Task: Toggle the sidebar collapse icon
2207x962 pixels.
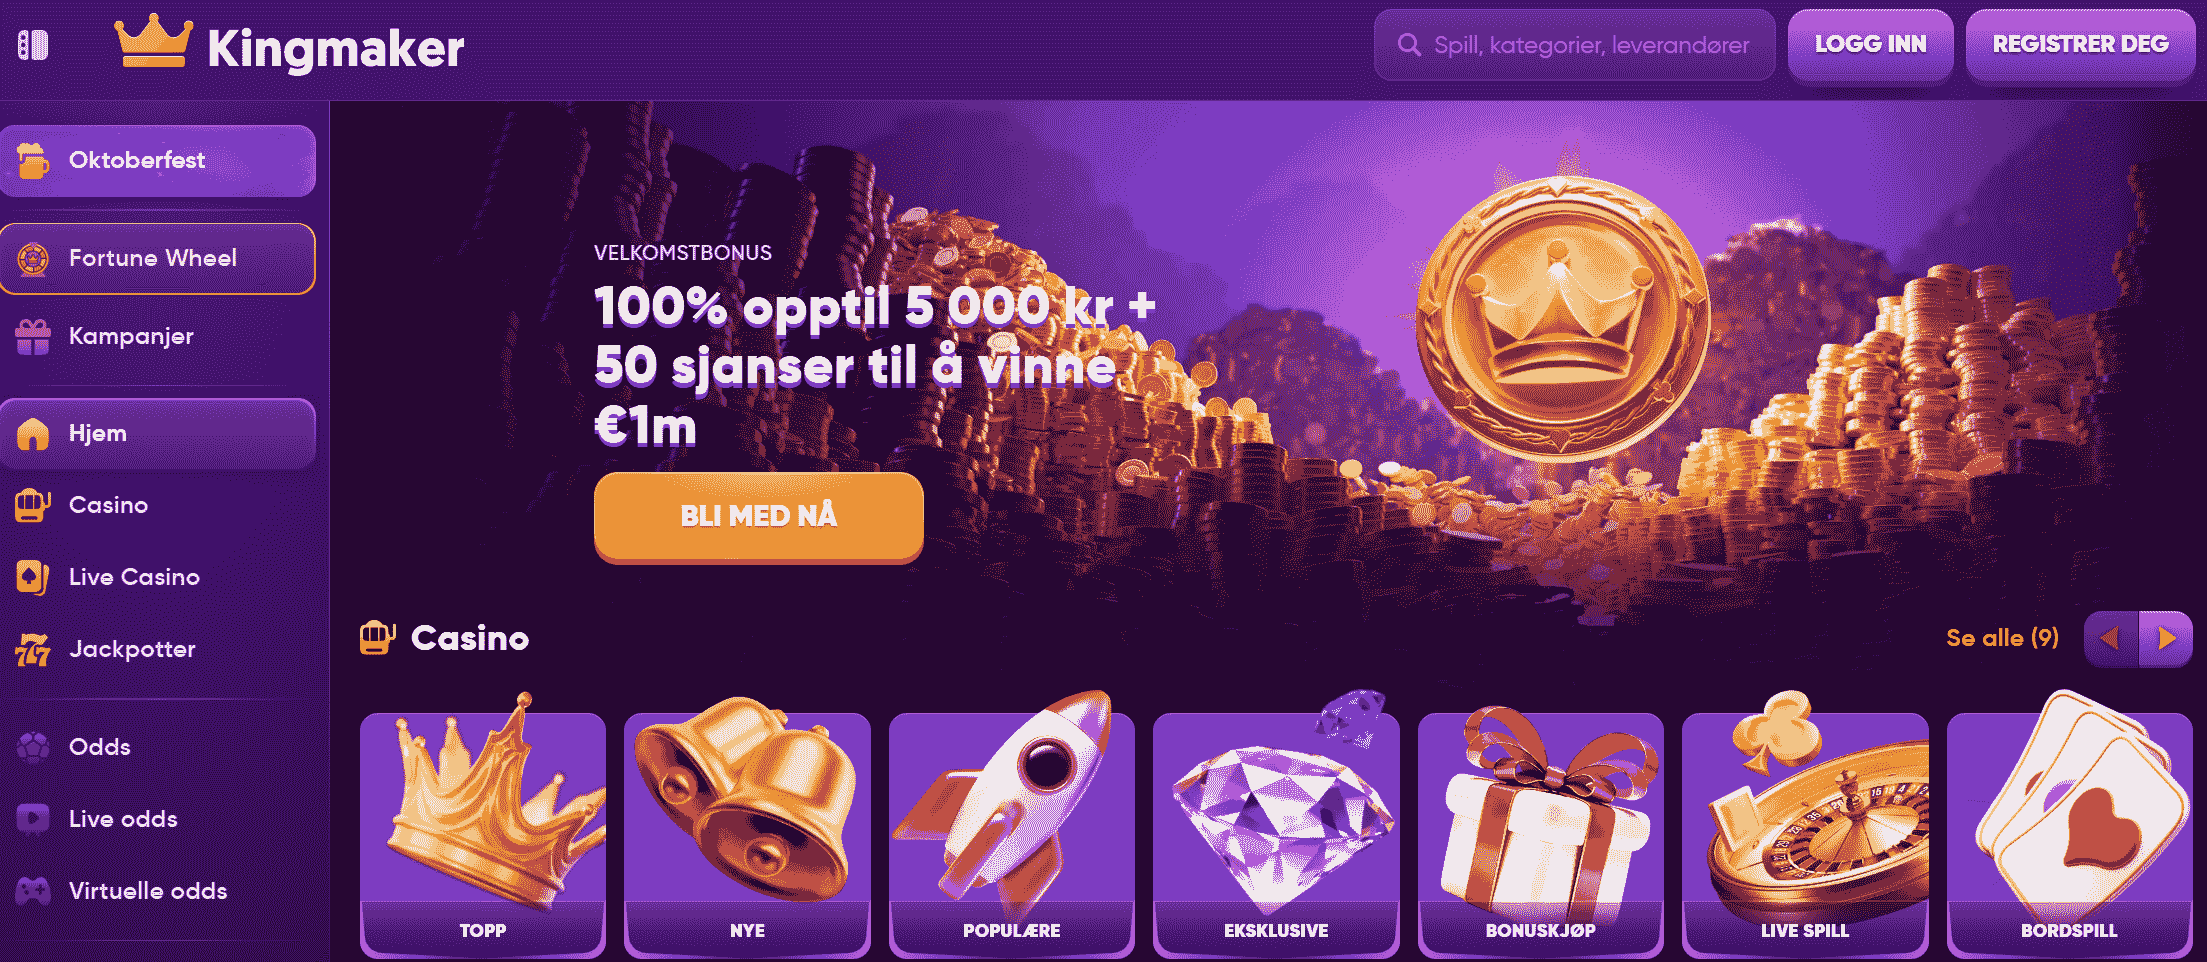Action: click(x=33, y=45)
